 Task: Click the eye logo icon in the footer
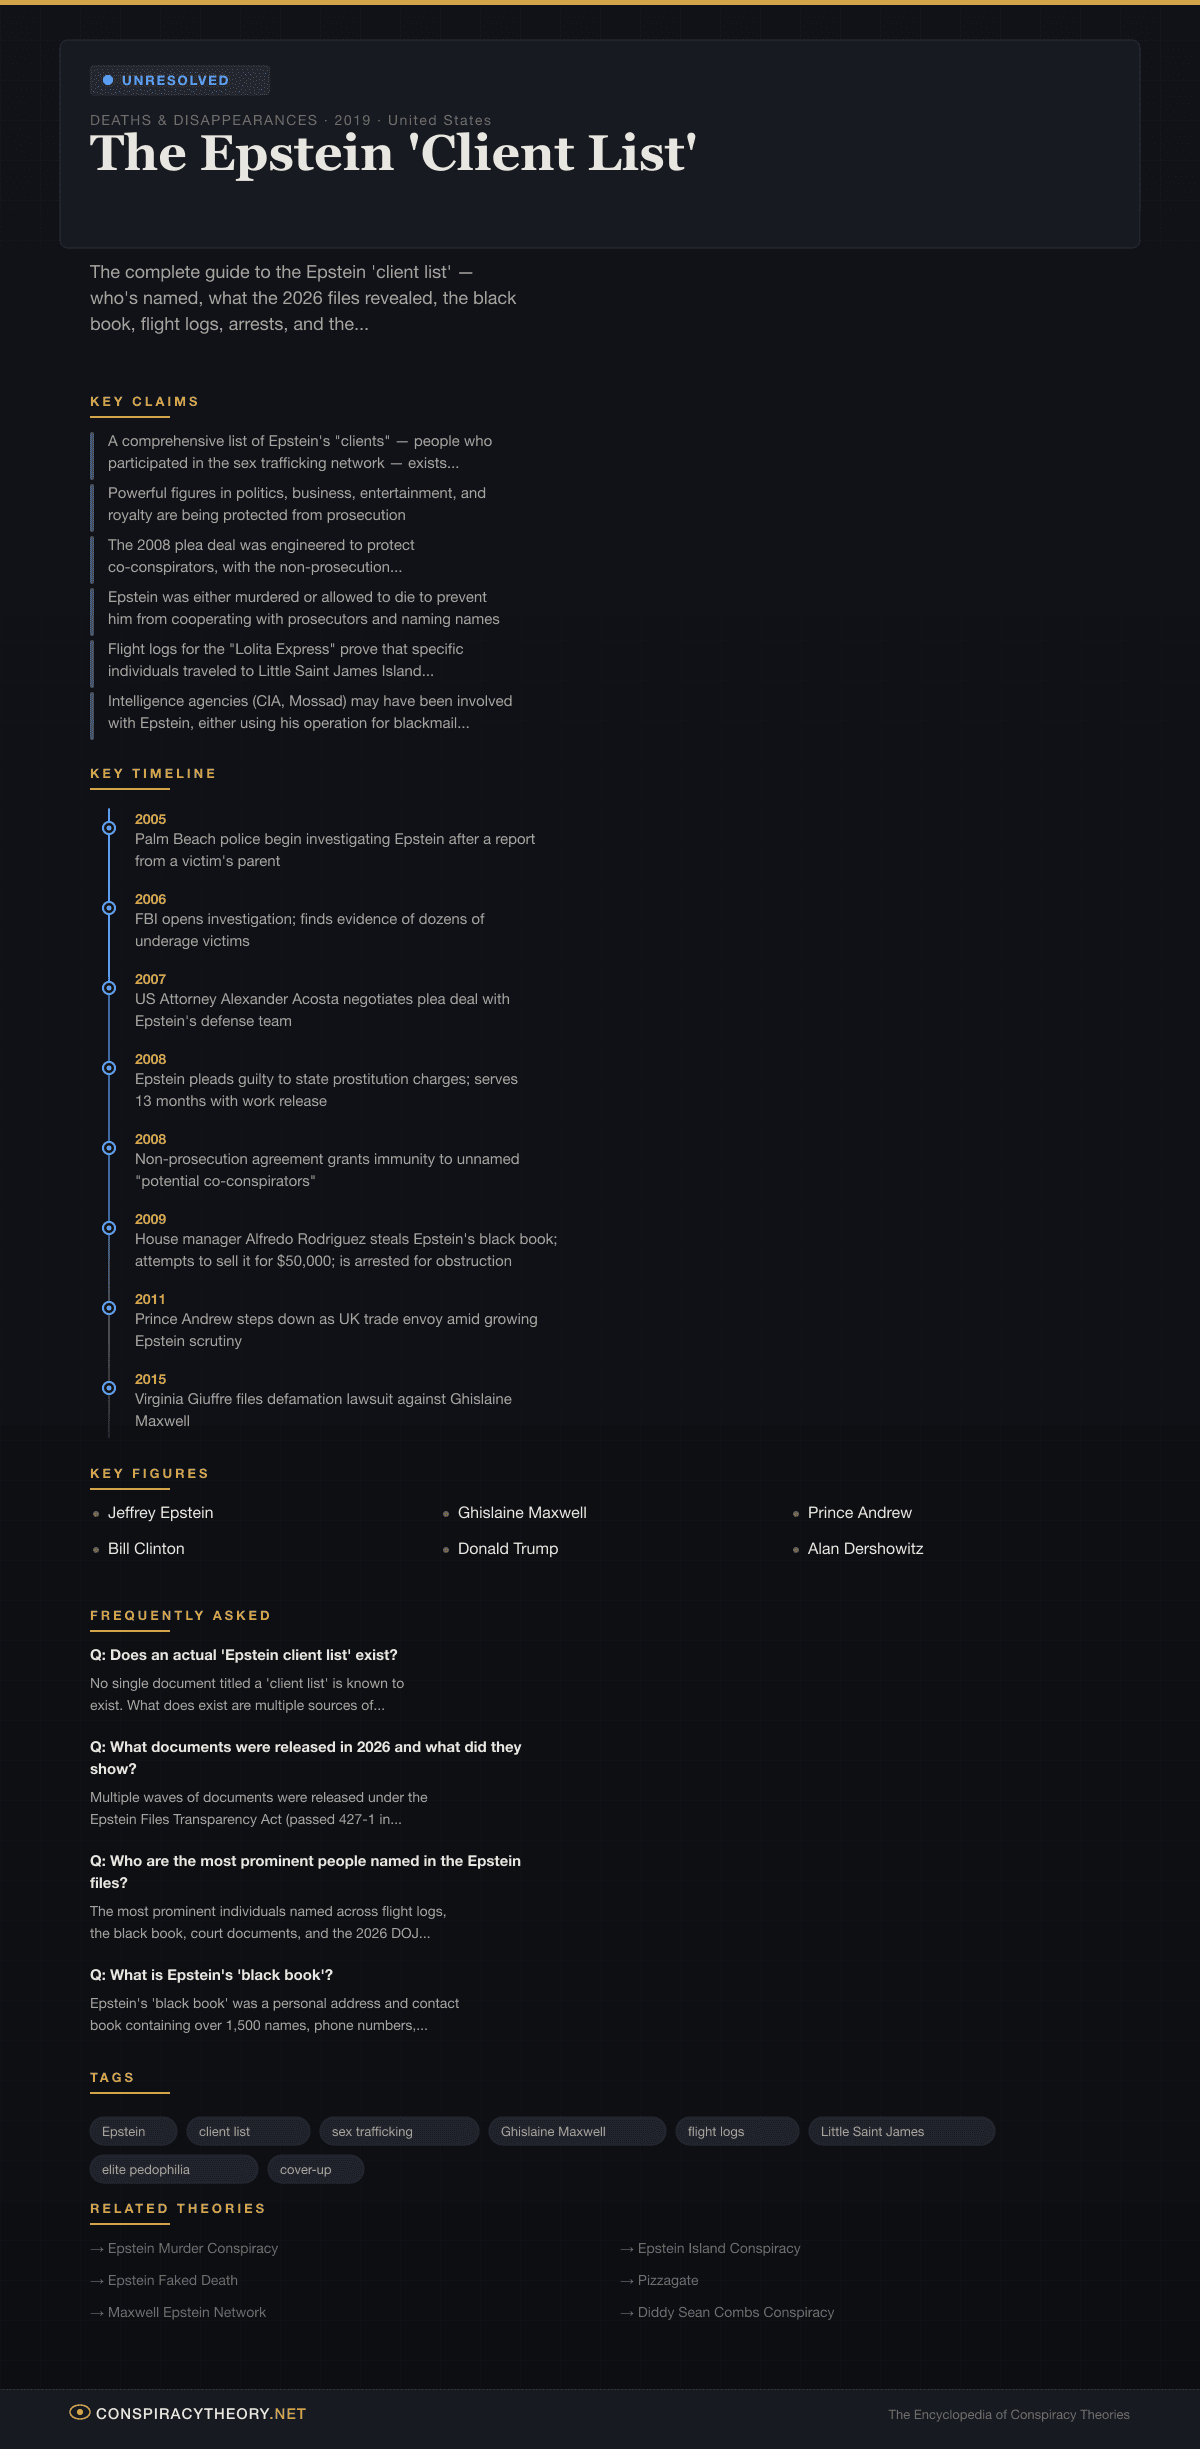click(80, 2412)
